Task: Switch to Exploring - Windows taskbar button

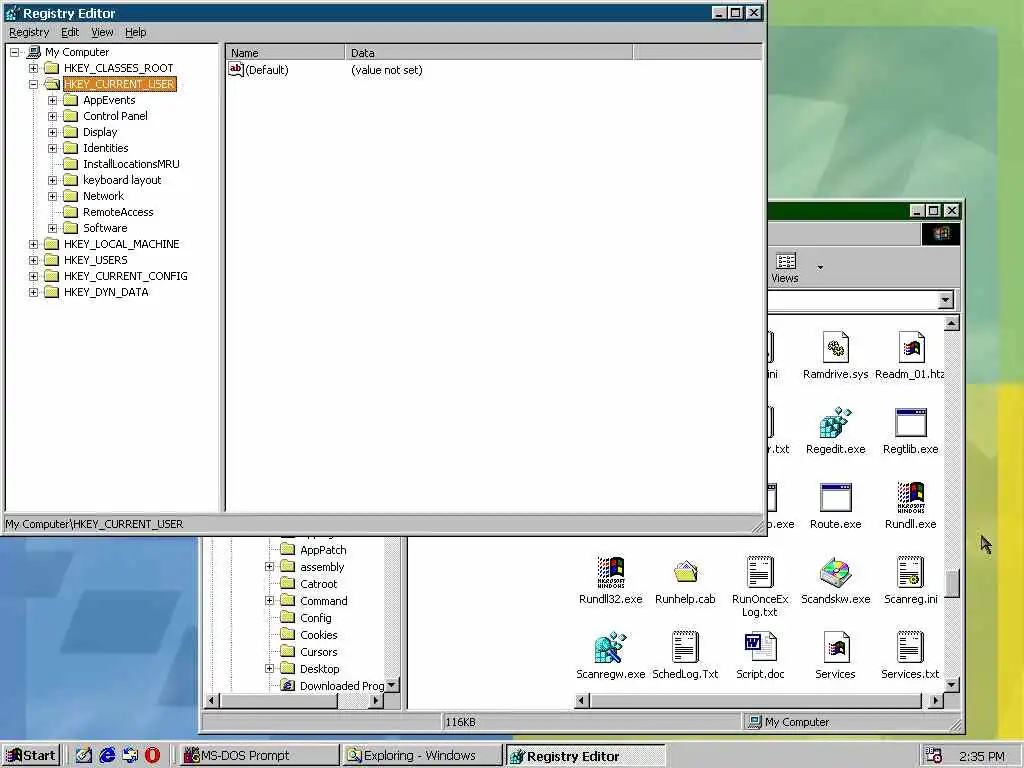Action: [x=422, y=756]
